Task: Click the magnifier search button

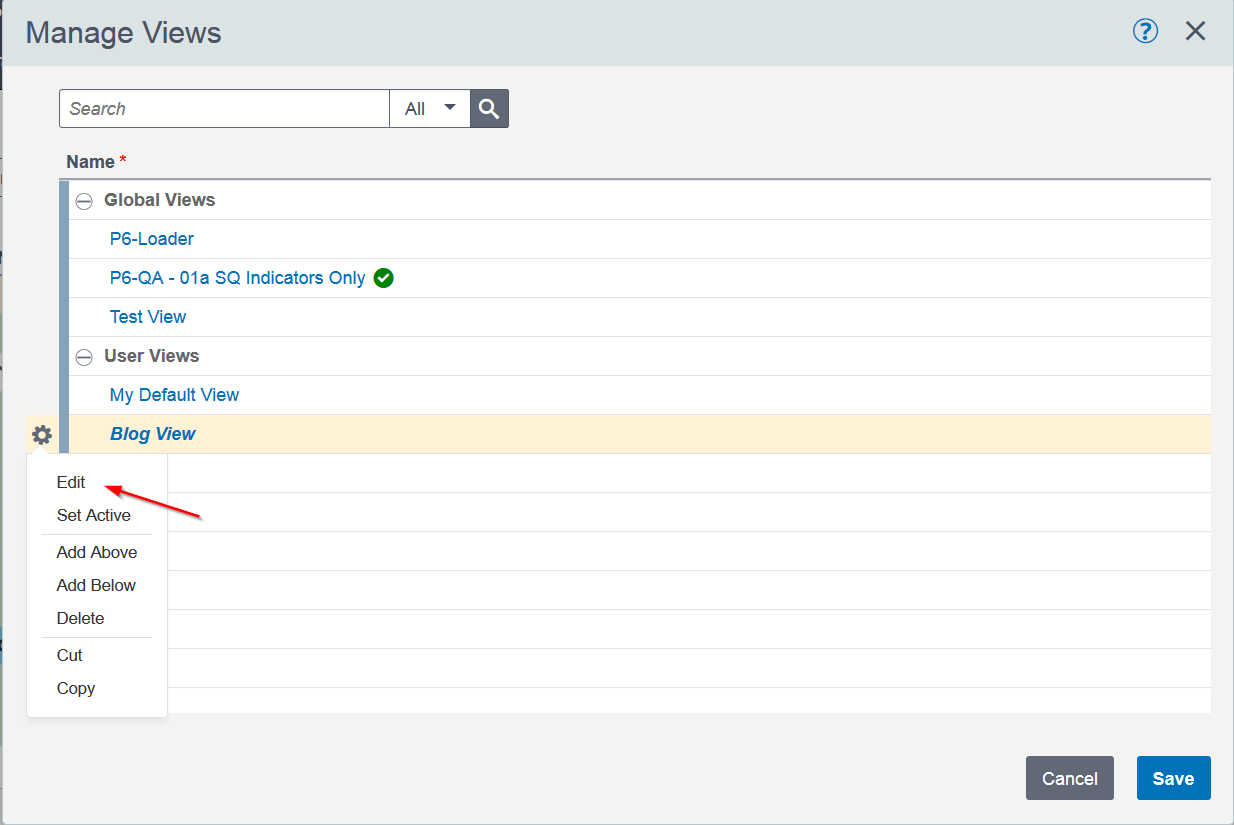Action: point(489,109)
